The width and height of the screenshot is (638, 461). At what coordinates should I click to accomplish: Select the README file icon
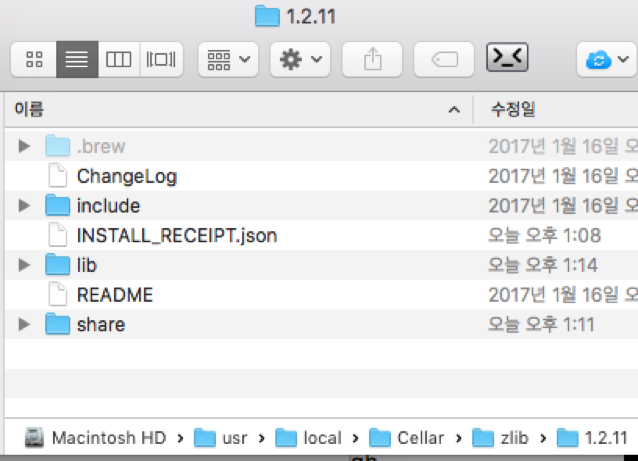[58, 296]
